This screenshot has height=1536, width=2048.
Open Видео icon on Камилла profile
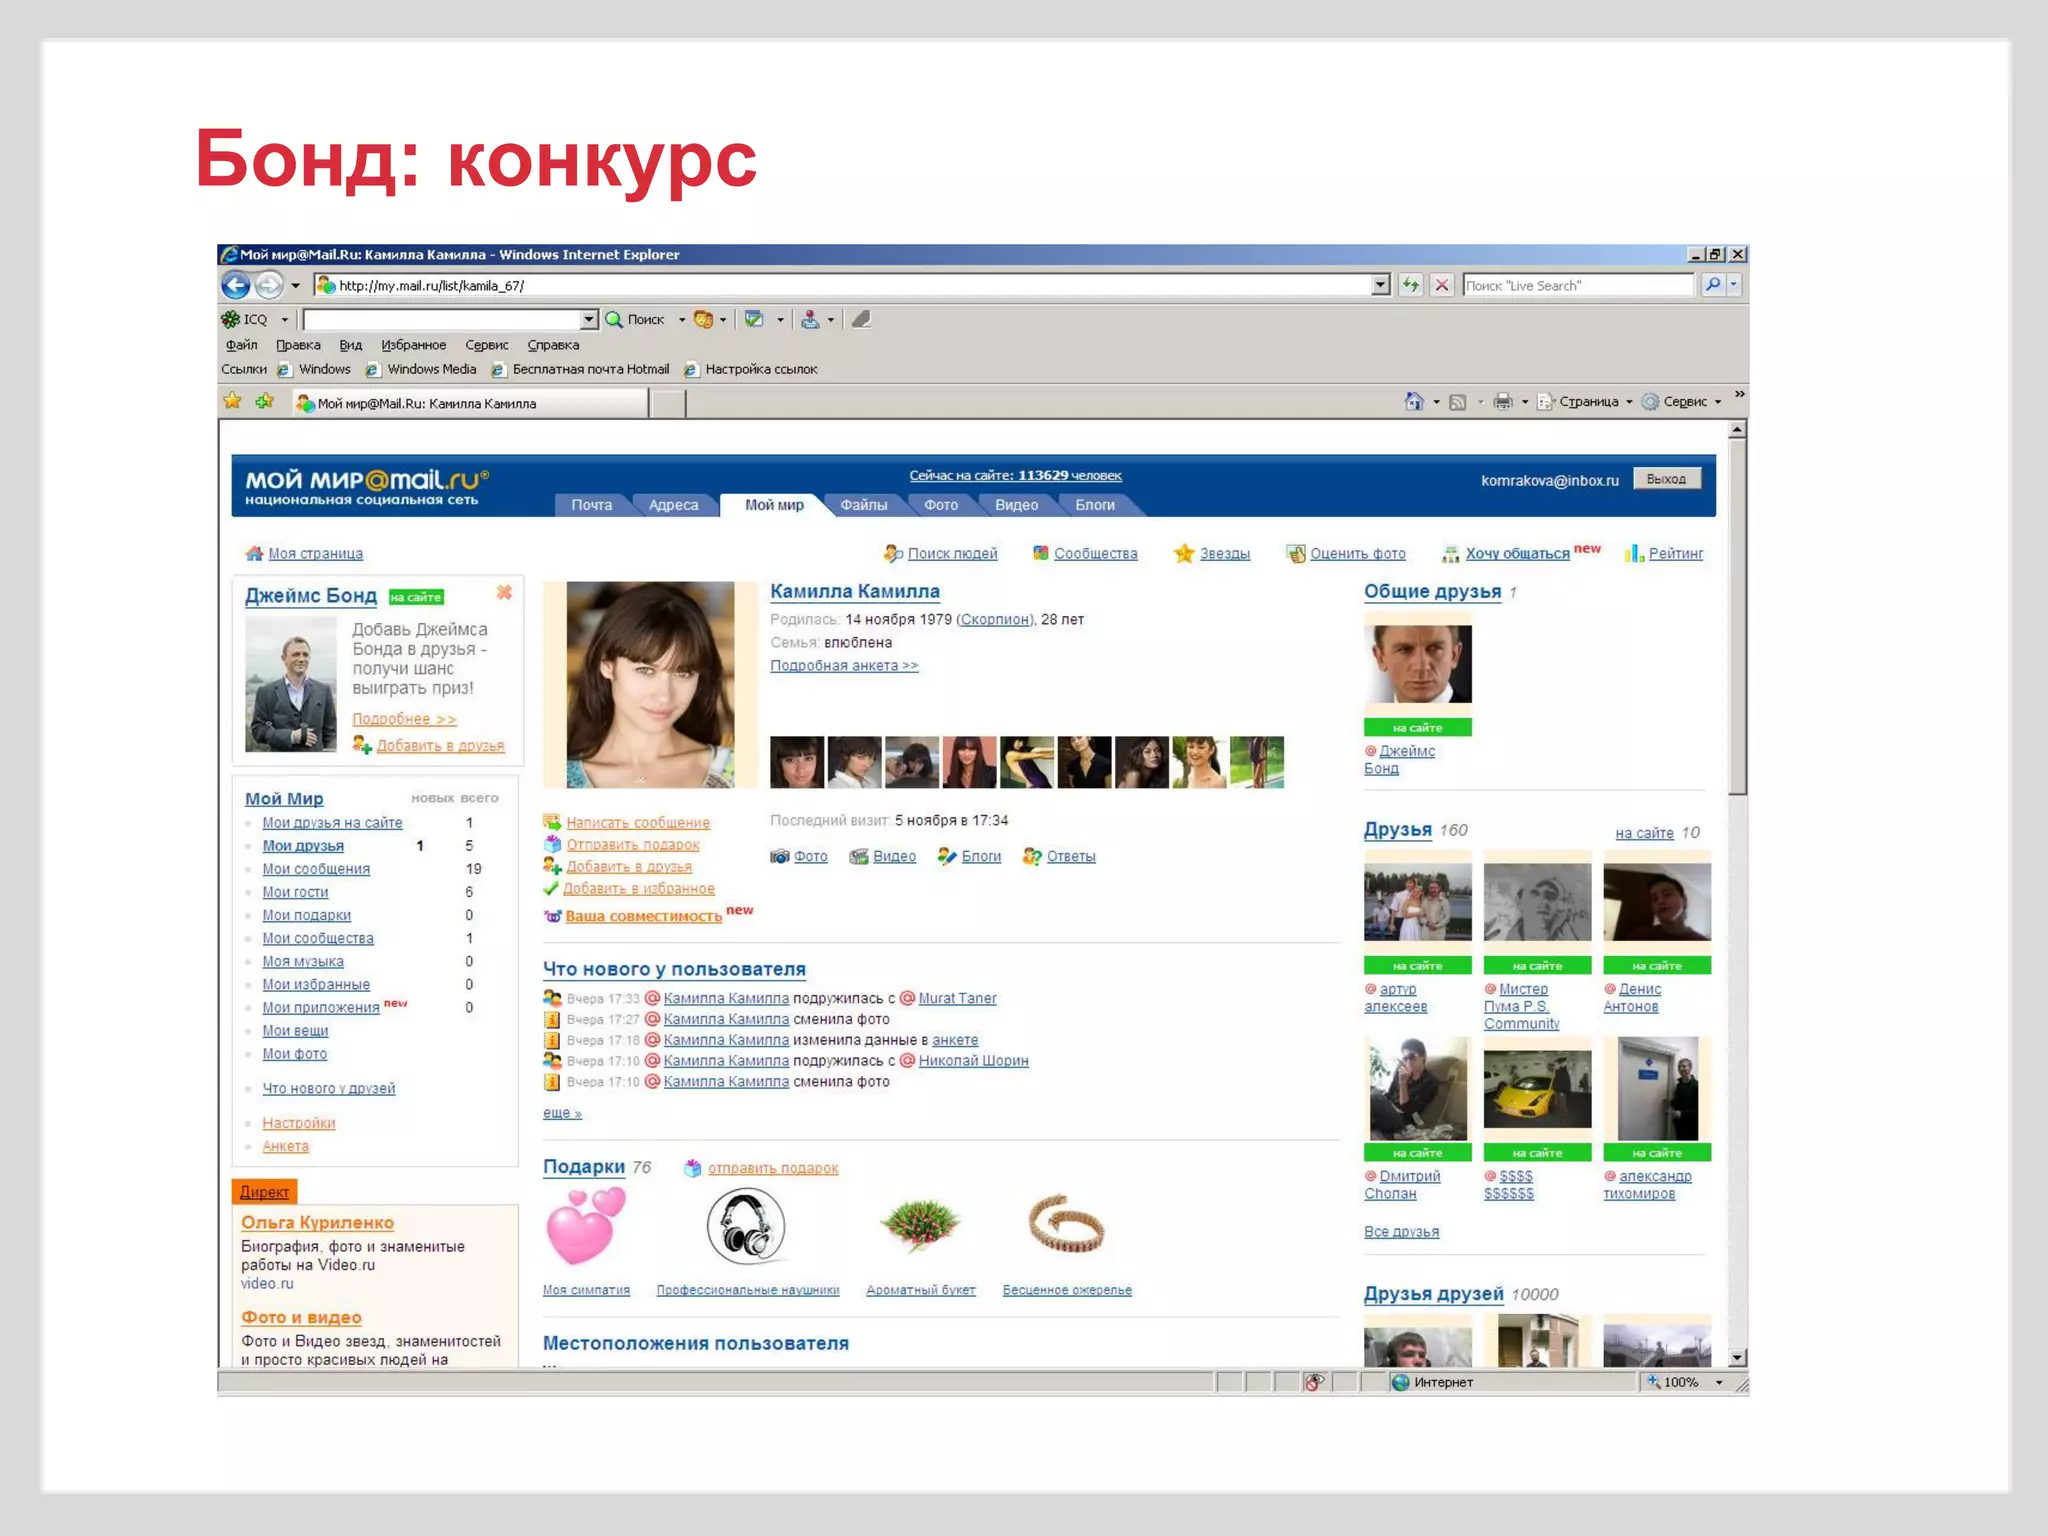pyautogui.click(x=858, y=856)
